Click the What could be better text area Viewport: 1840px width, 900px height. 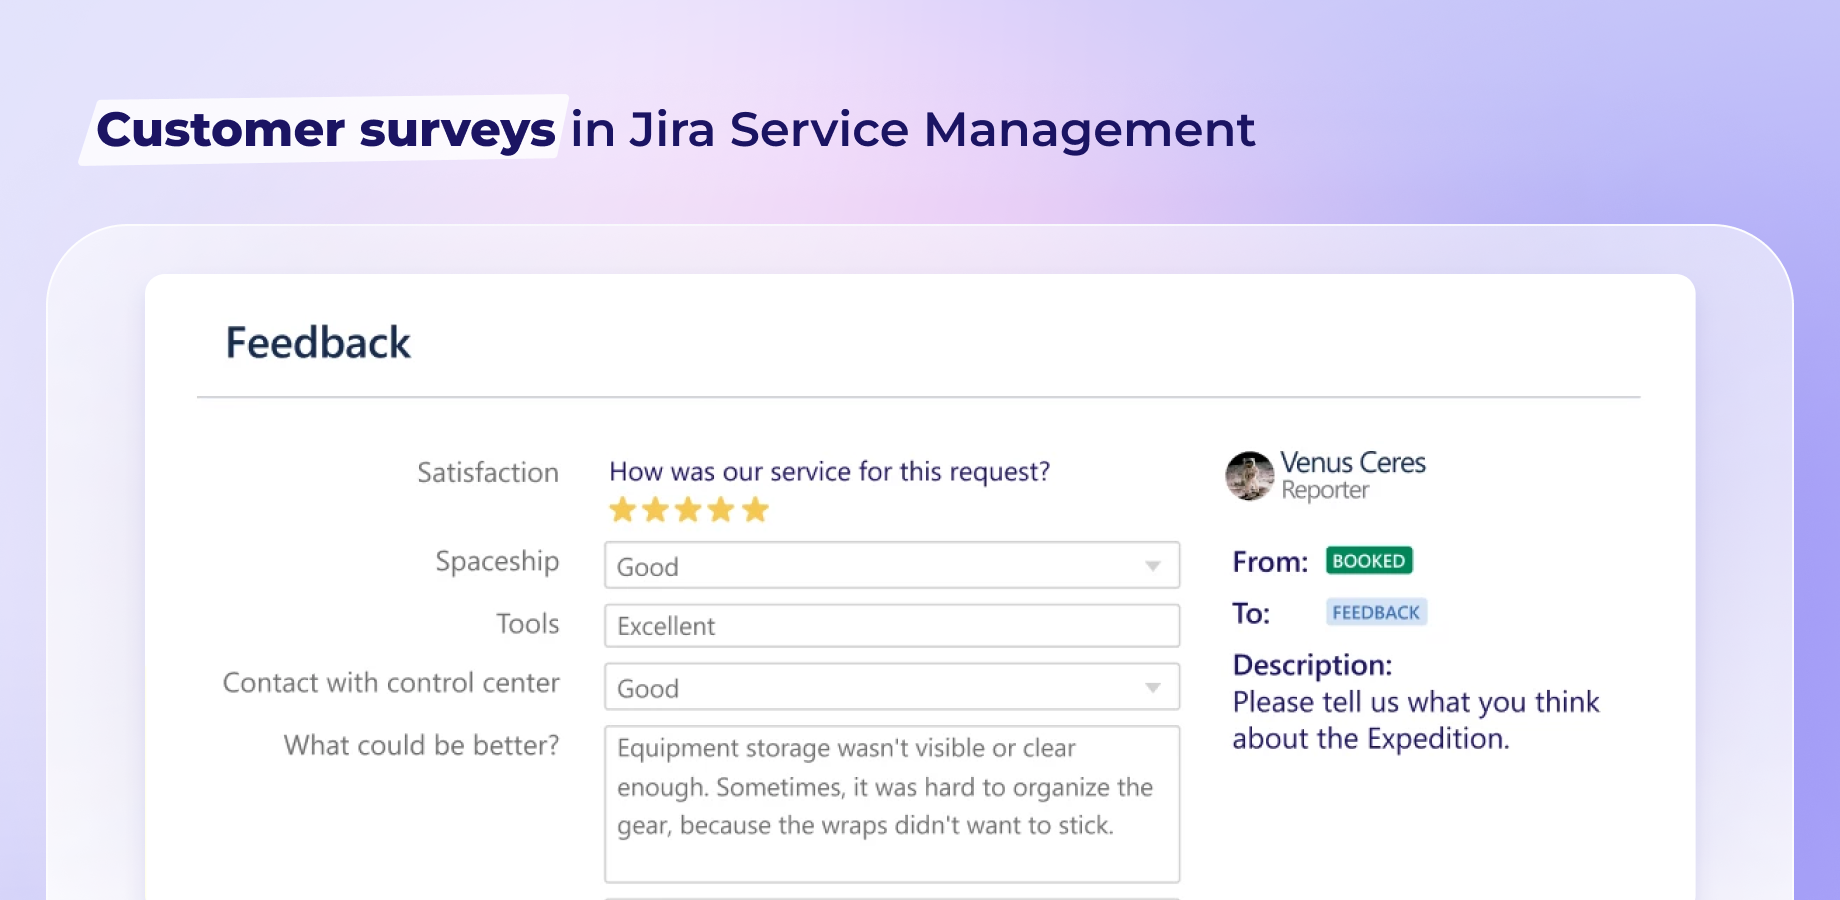pos(892,804)
